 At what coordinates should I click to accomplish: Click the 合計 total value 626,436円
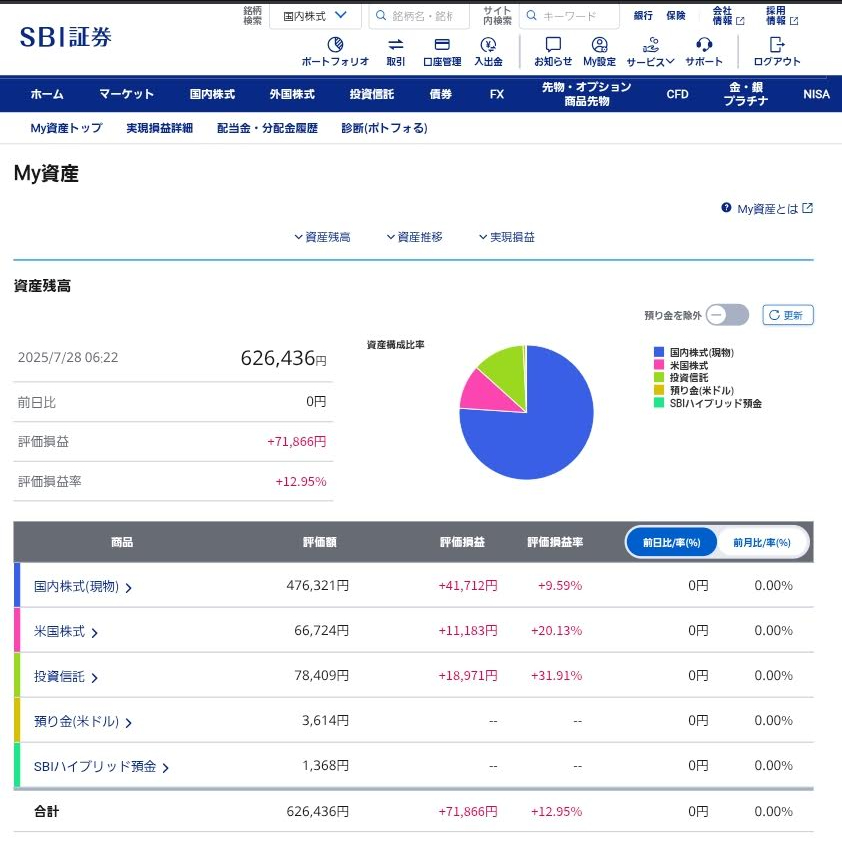(318, 811)
